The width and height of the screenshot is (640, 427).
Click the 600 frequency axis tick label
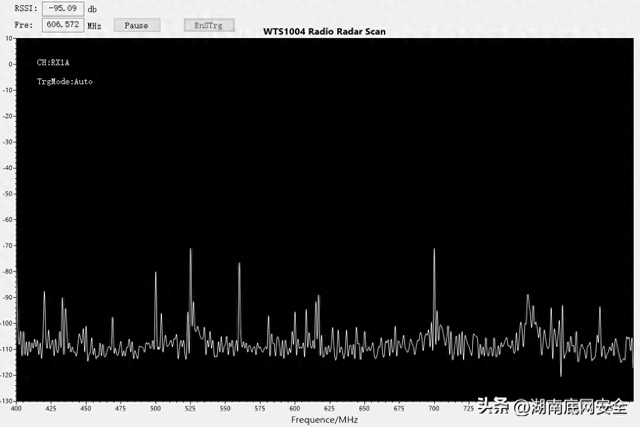(x=295, y=408)
